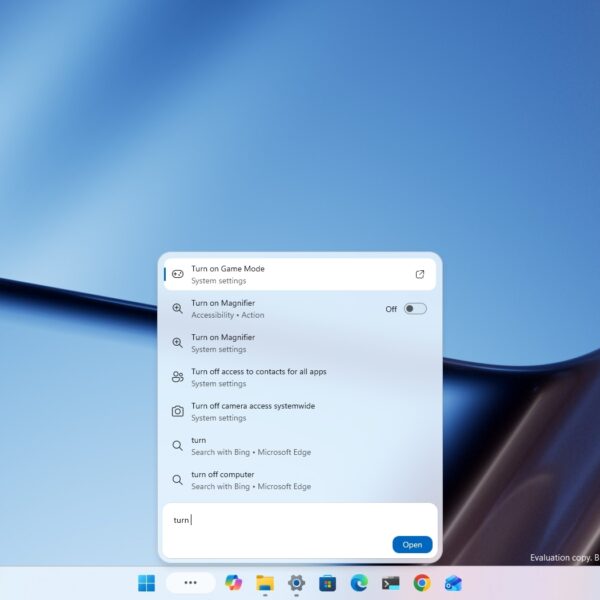Open Settings gear from the taskbar
The image size is (600, 600).
click(296, 583)
